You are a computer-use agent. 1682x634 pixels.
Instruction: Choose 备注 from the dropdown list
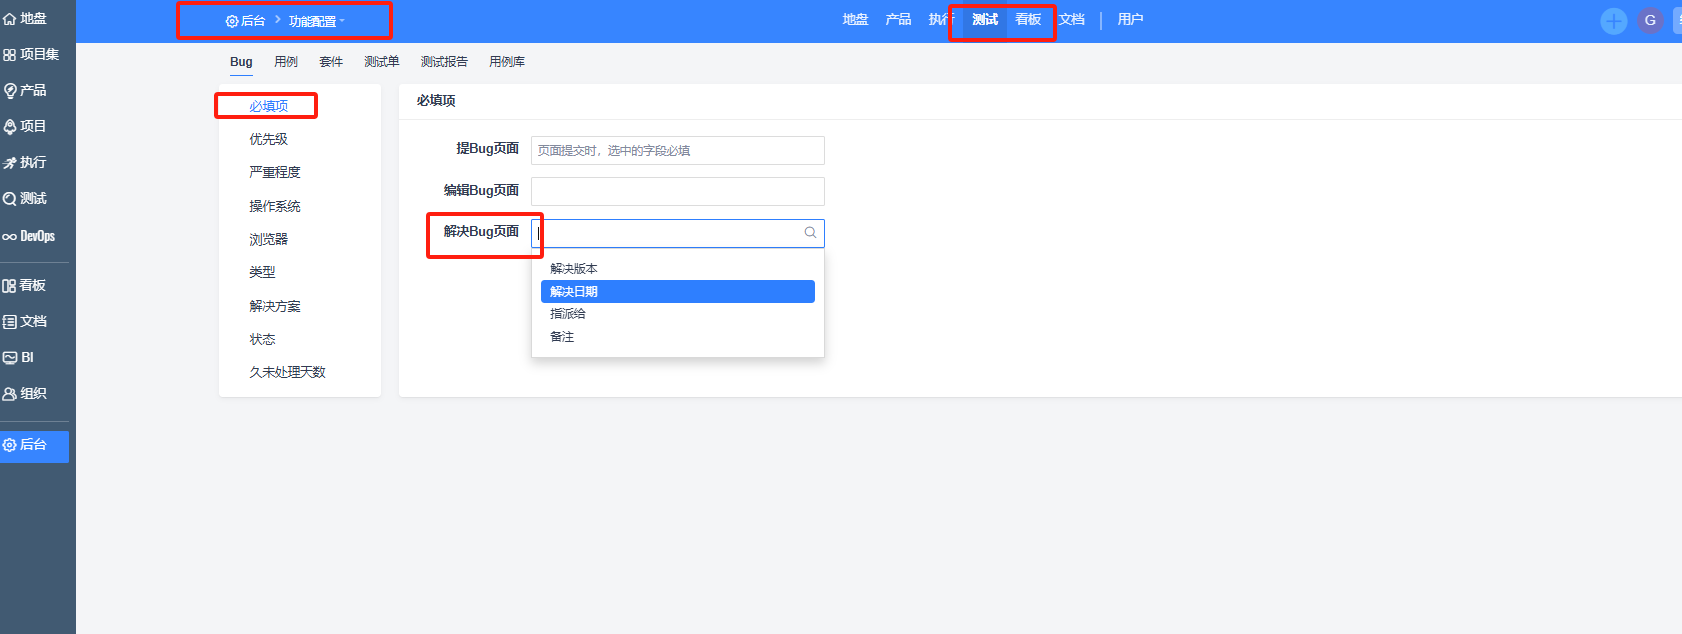(x=678, y=337)
